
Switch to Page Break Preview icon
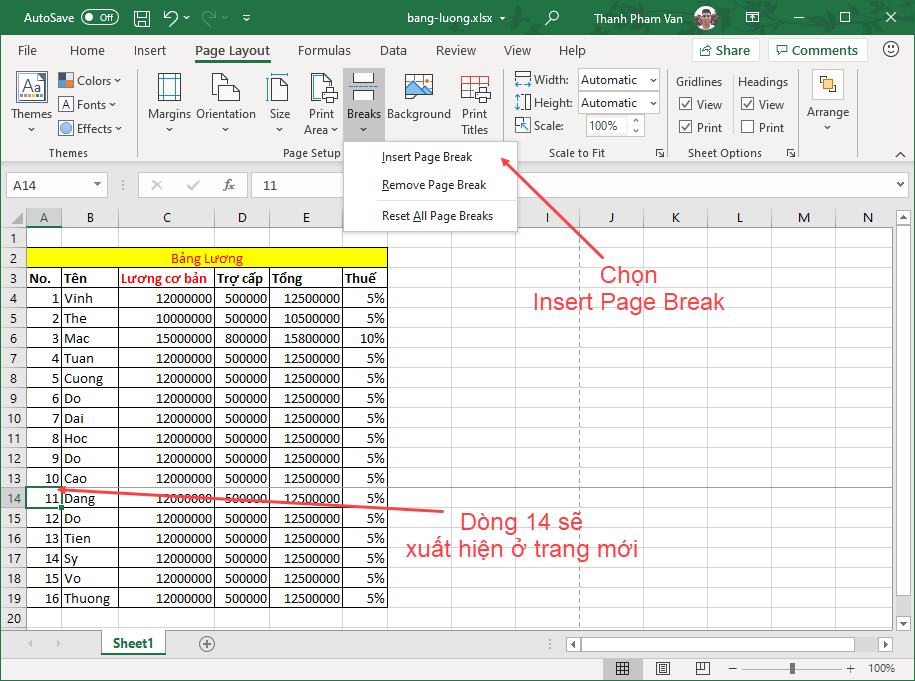[x=703, y=668]
